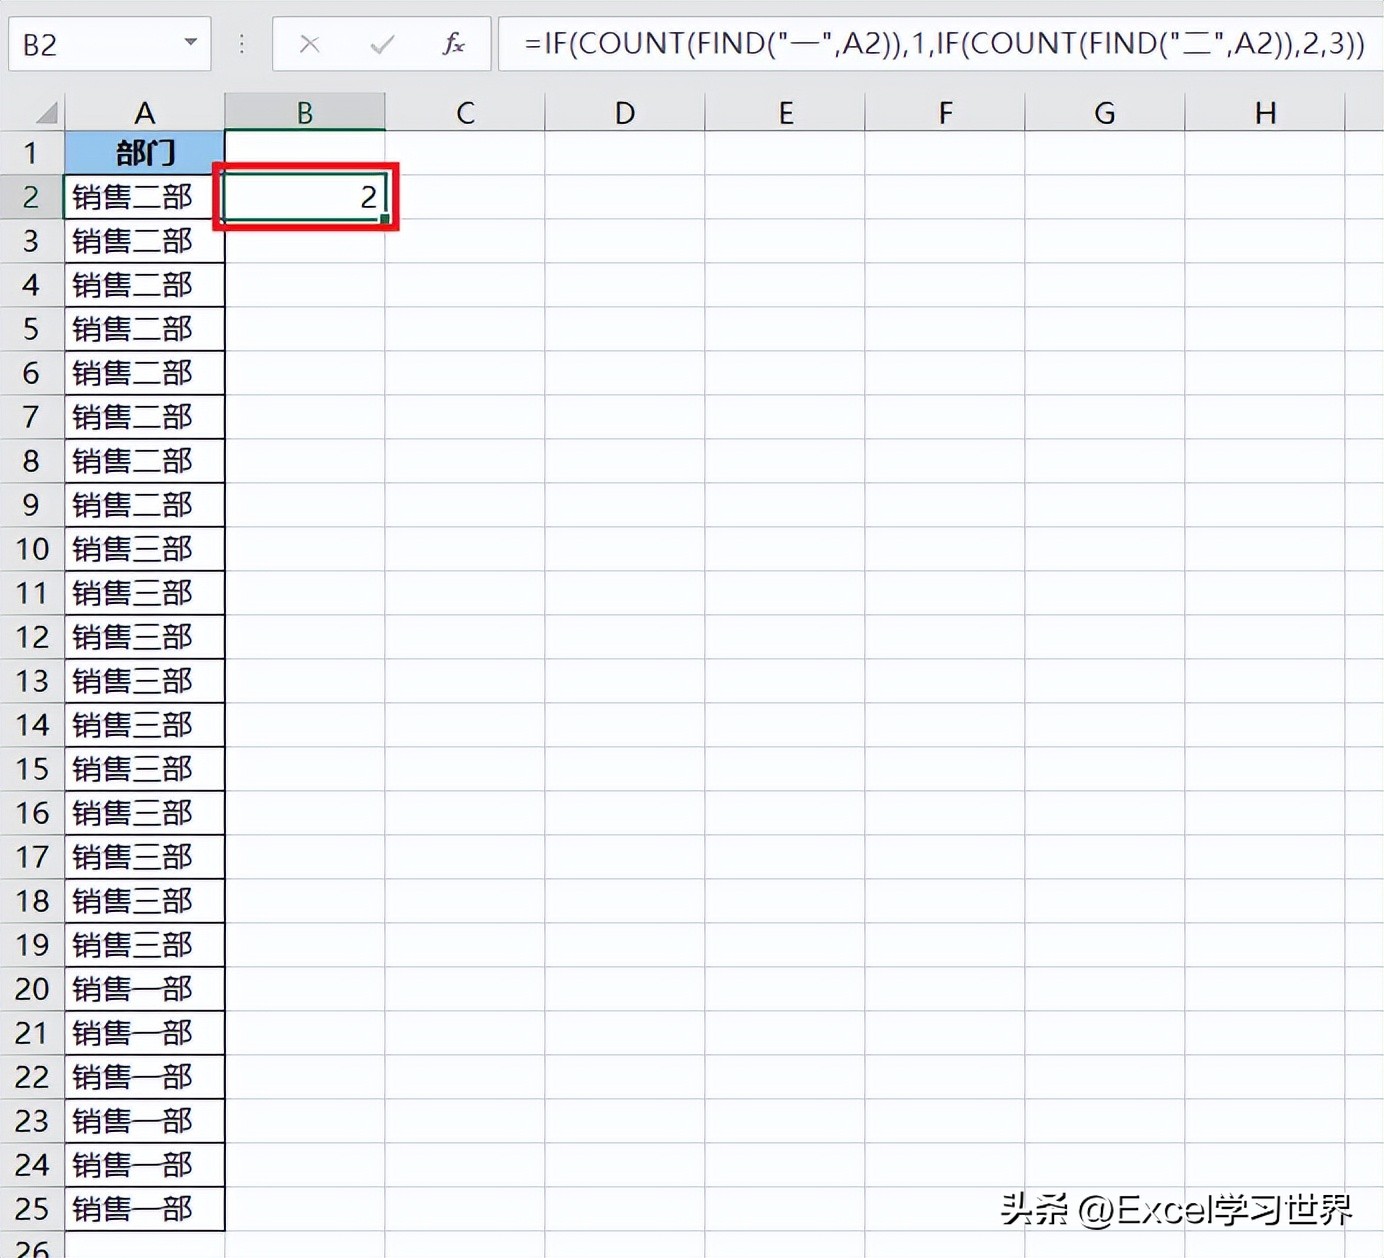Select cell A5 with 销售二部

click(145, 329)
